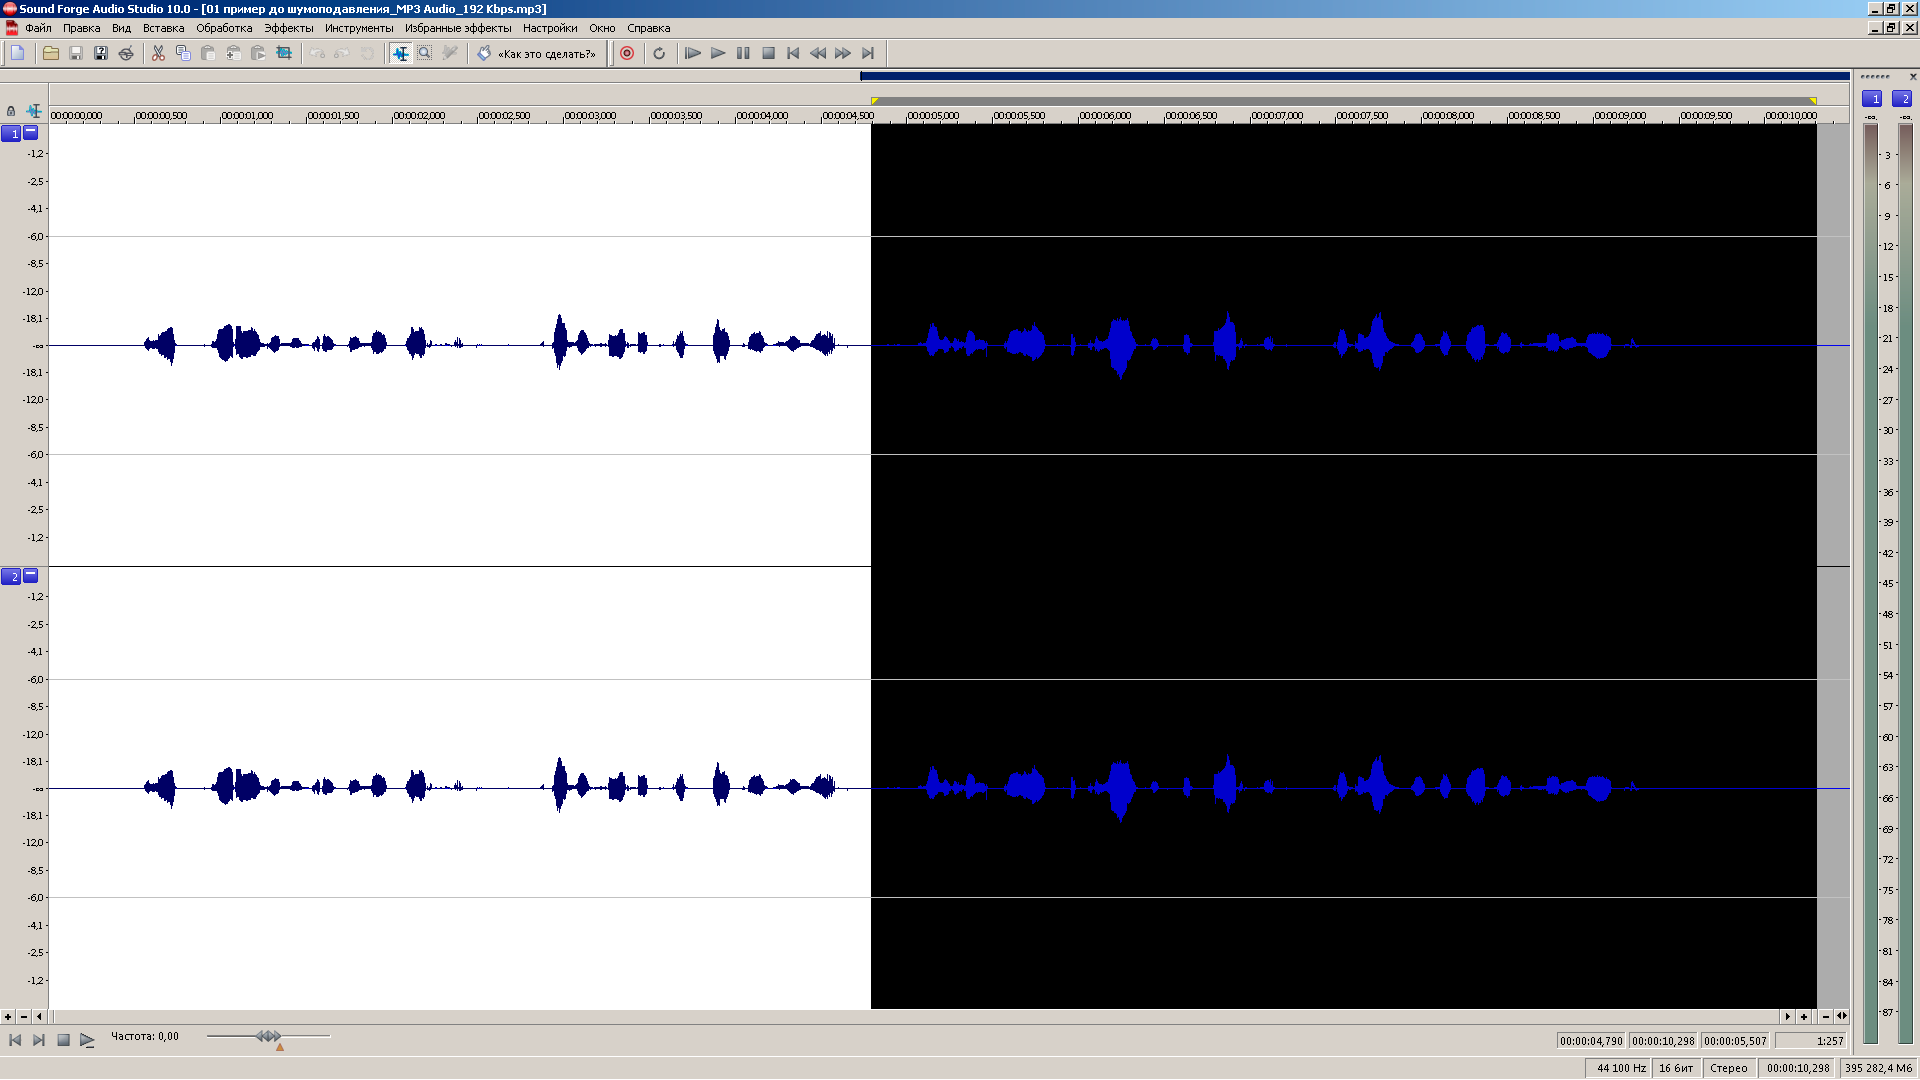Select the Edit tool in toolbar
The image size is (1920, 1080).
[400, 53]
